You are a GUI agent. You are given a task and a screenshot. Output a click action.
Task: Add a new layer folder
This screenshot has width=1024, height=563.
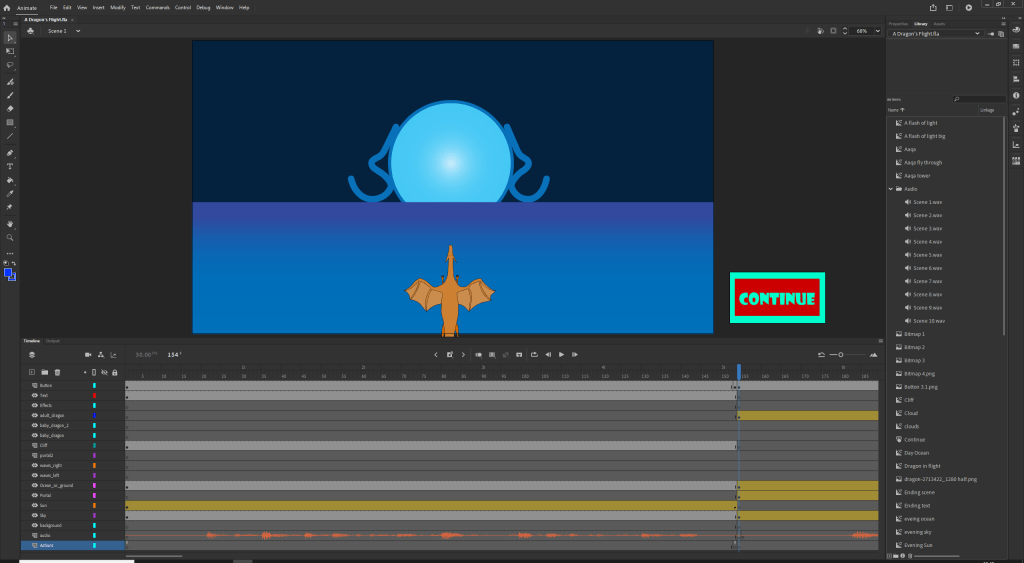[45, 372]
